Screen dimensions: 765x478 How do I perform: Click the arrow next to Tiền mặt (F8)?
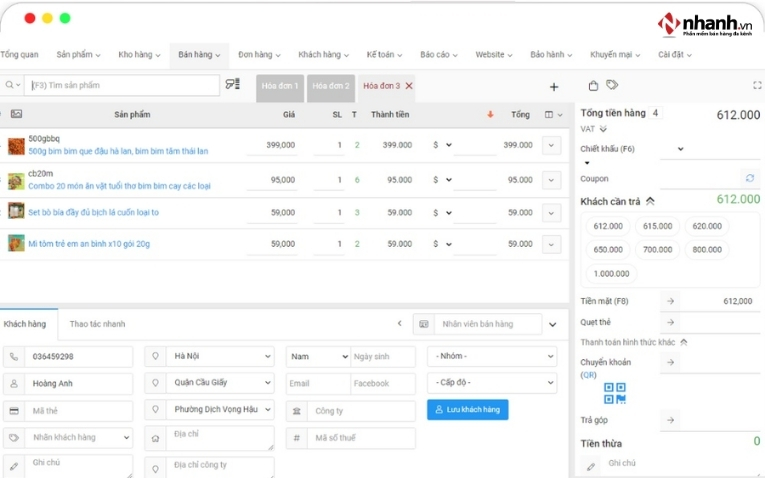click(670, 301)
